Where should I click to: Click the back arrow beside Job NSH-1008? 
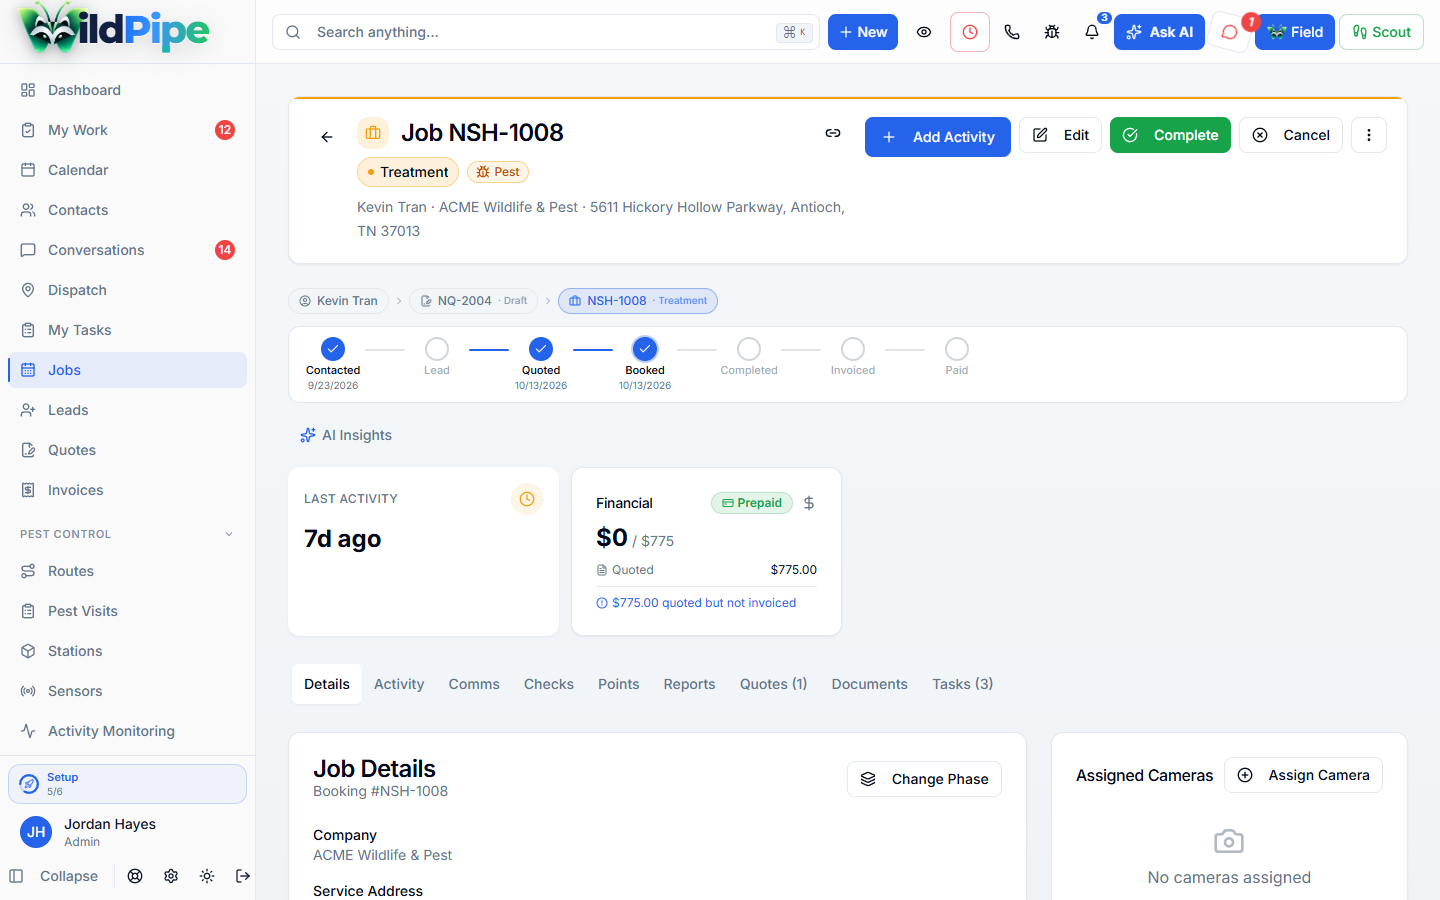(x=327, y=137)
